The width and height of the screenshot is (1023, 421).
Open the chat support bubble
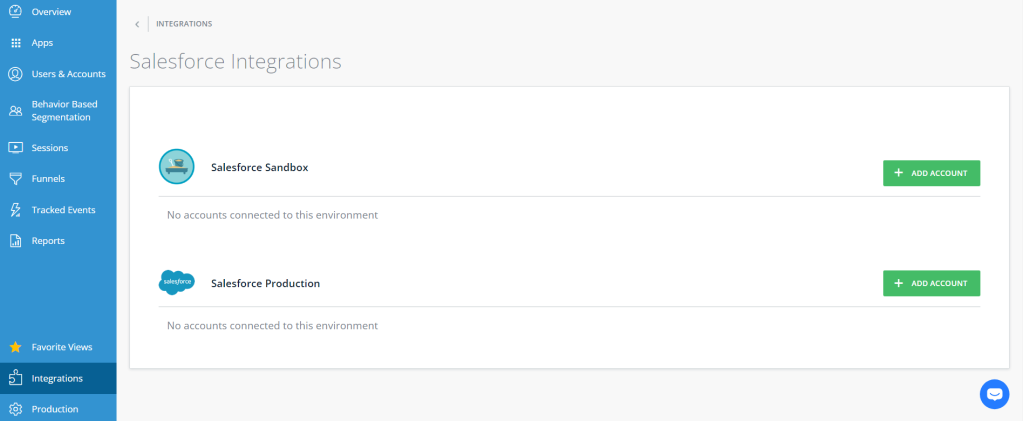[x=994, y=394]
